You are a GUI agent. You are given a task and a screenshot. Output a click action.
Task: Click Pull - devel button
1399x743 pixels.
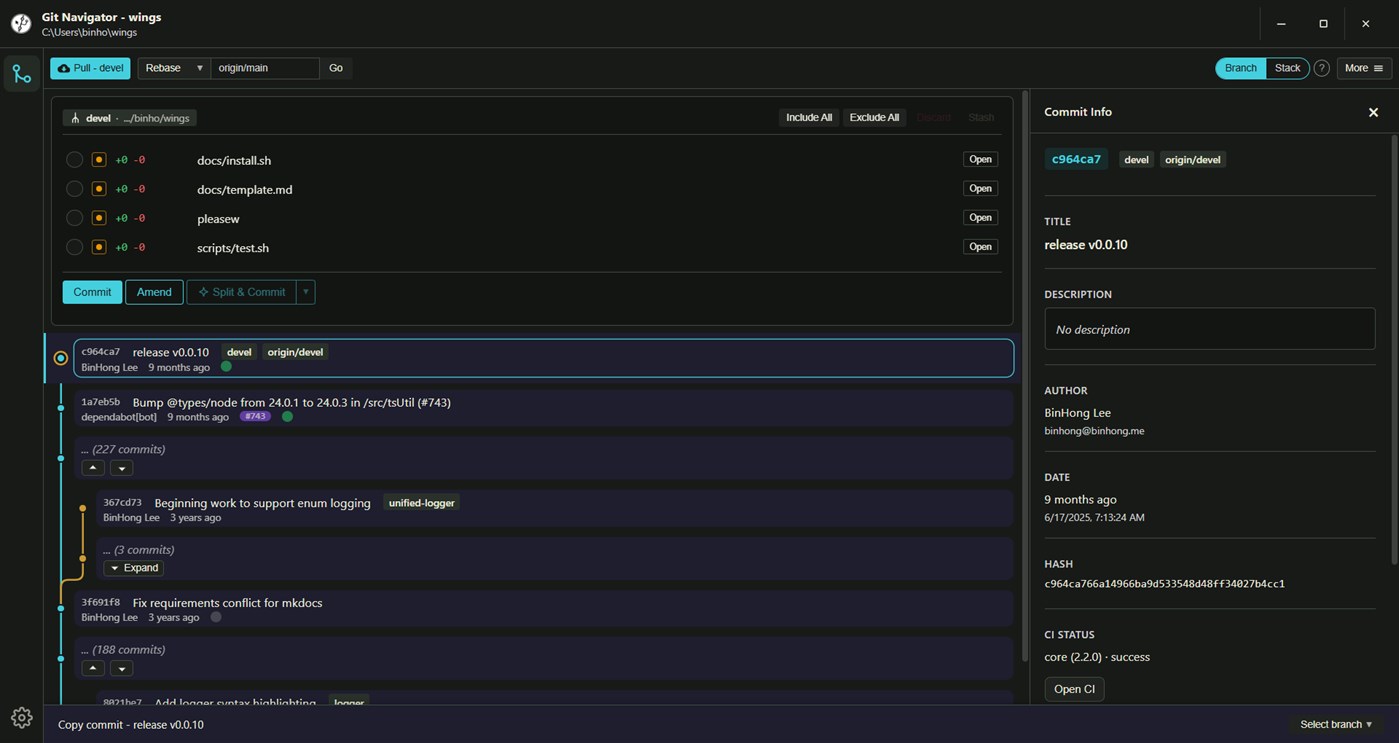[x=90, y=68]
